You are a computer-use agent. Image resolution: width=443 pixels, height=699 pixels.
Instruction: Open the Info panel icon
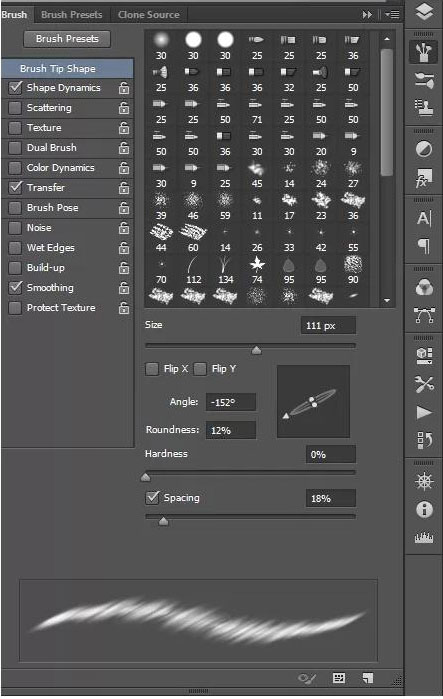click(x=424, y=509)
